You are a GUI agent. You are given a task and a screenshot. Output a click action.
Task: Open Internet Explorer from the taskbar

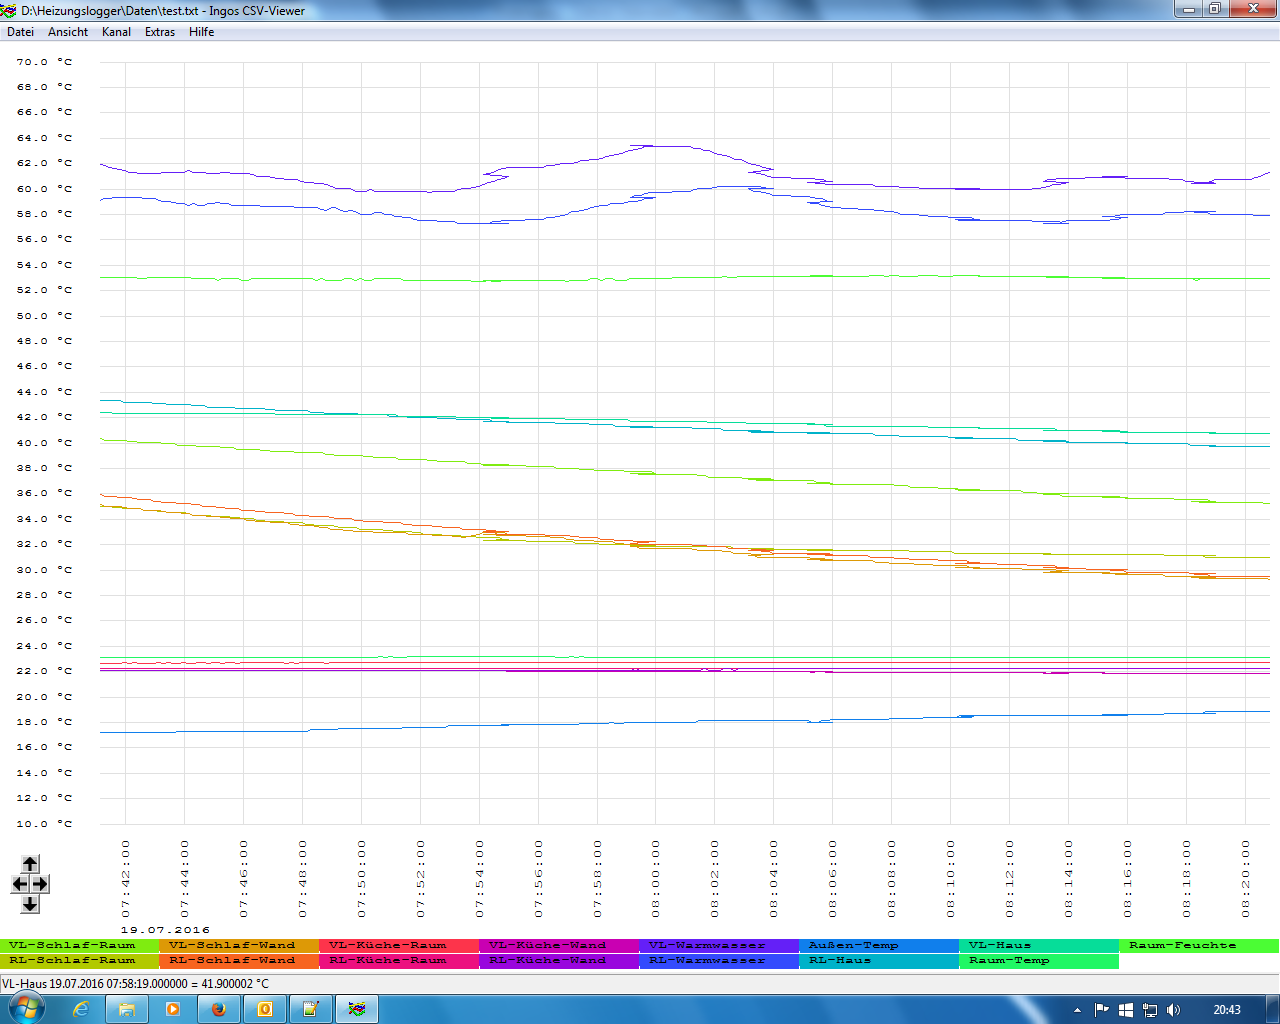click(81, 1009)
